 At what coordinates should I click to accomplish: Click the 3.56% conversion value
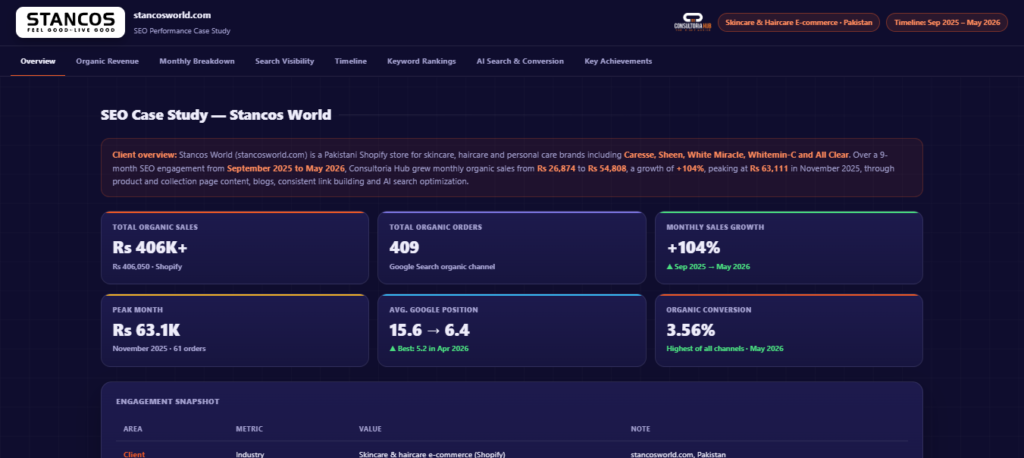point(690,330)
